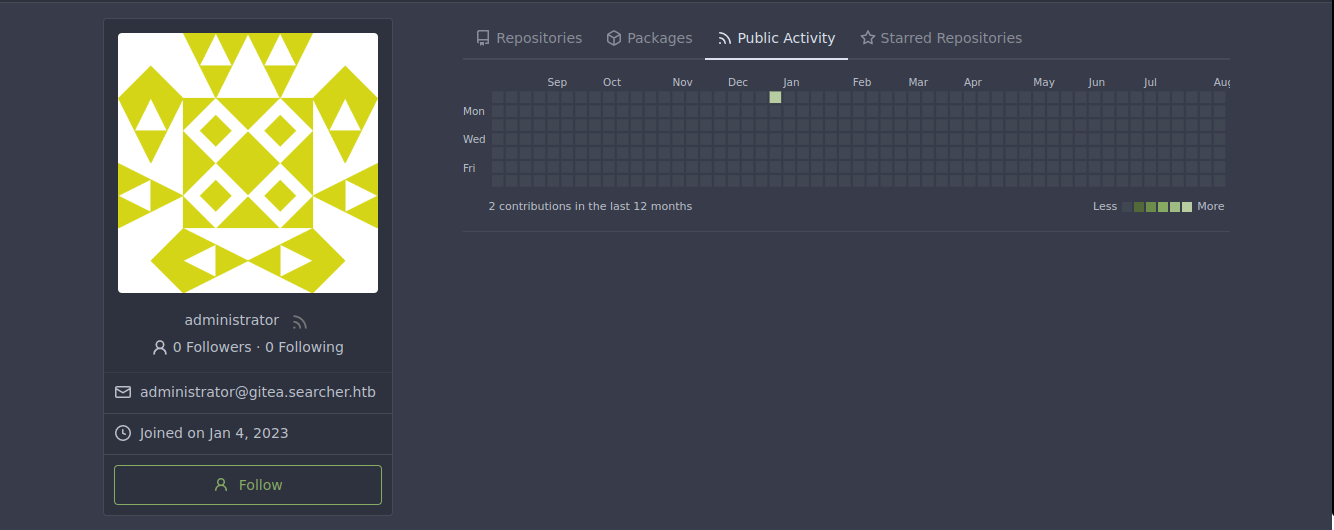This screenshot has width=1334, height=530.
Task: Click the highlighted green heatmap cell near Jan
Action: (775, 97)
